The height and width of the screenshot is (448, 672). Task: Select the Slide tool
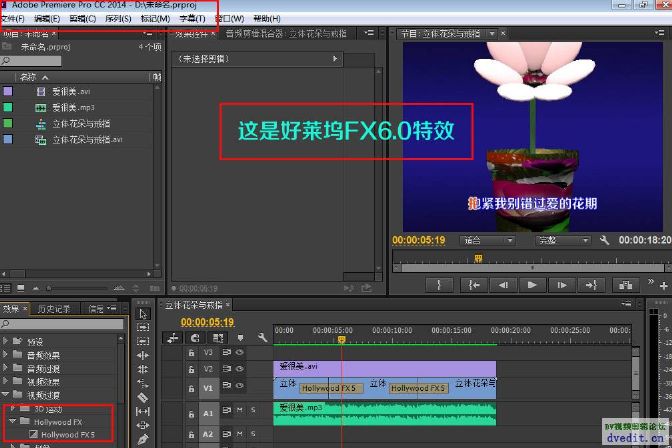click(143, 425)
